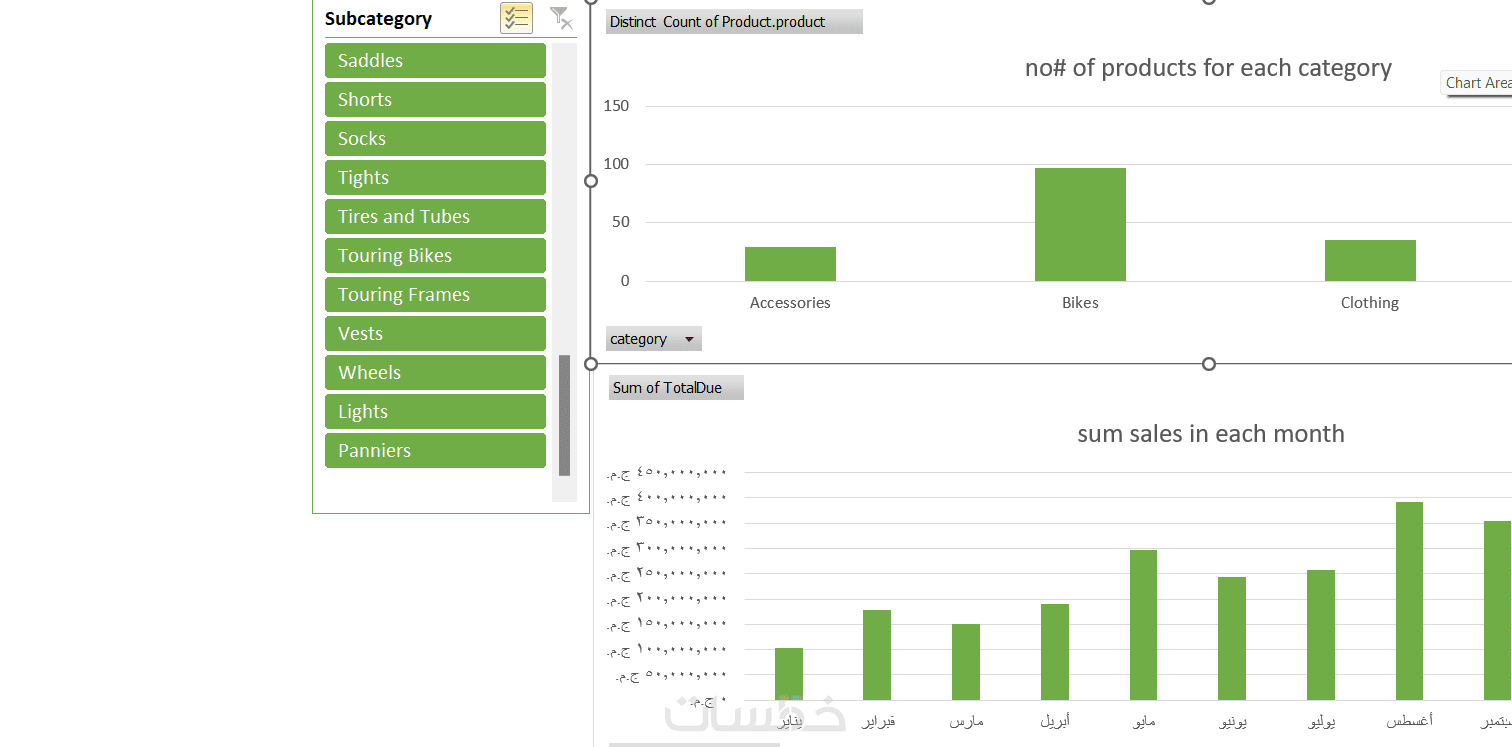This screenshot has width=1512, height=747.
Task: Click the Subcategory slicer scrollbar thumb
Action: pyautogui.click(x=564, y=415)
